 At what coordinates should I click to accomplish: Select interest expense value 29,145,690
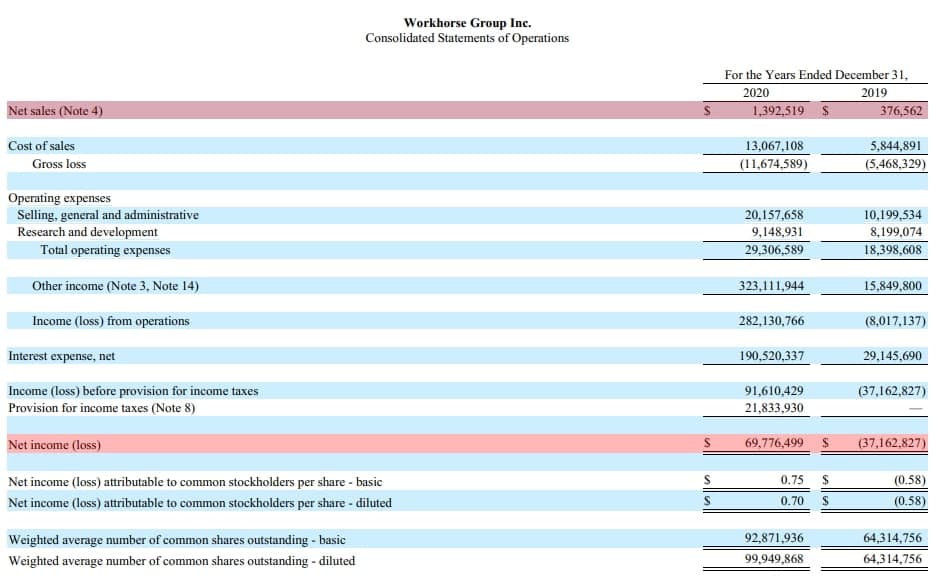point(893,356)
